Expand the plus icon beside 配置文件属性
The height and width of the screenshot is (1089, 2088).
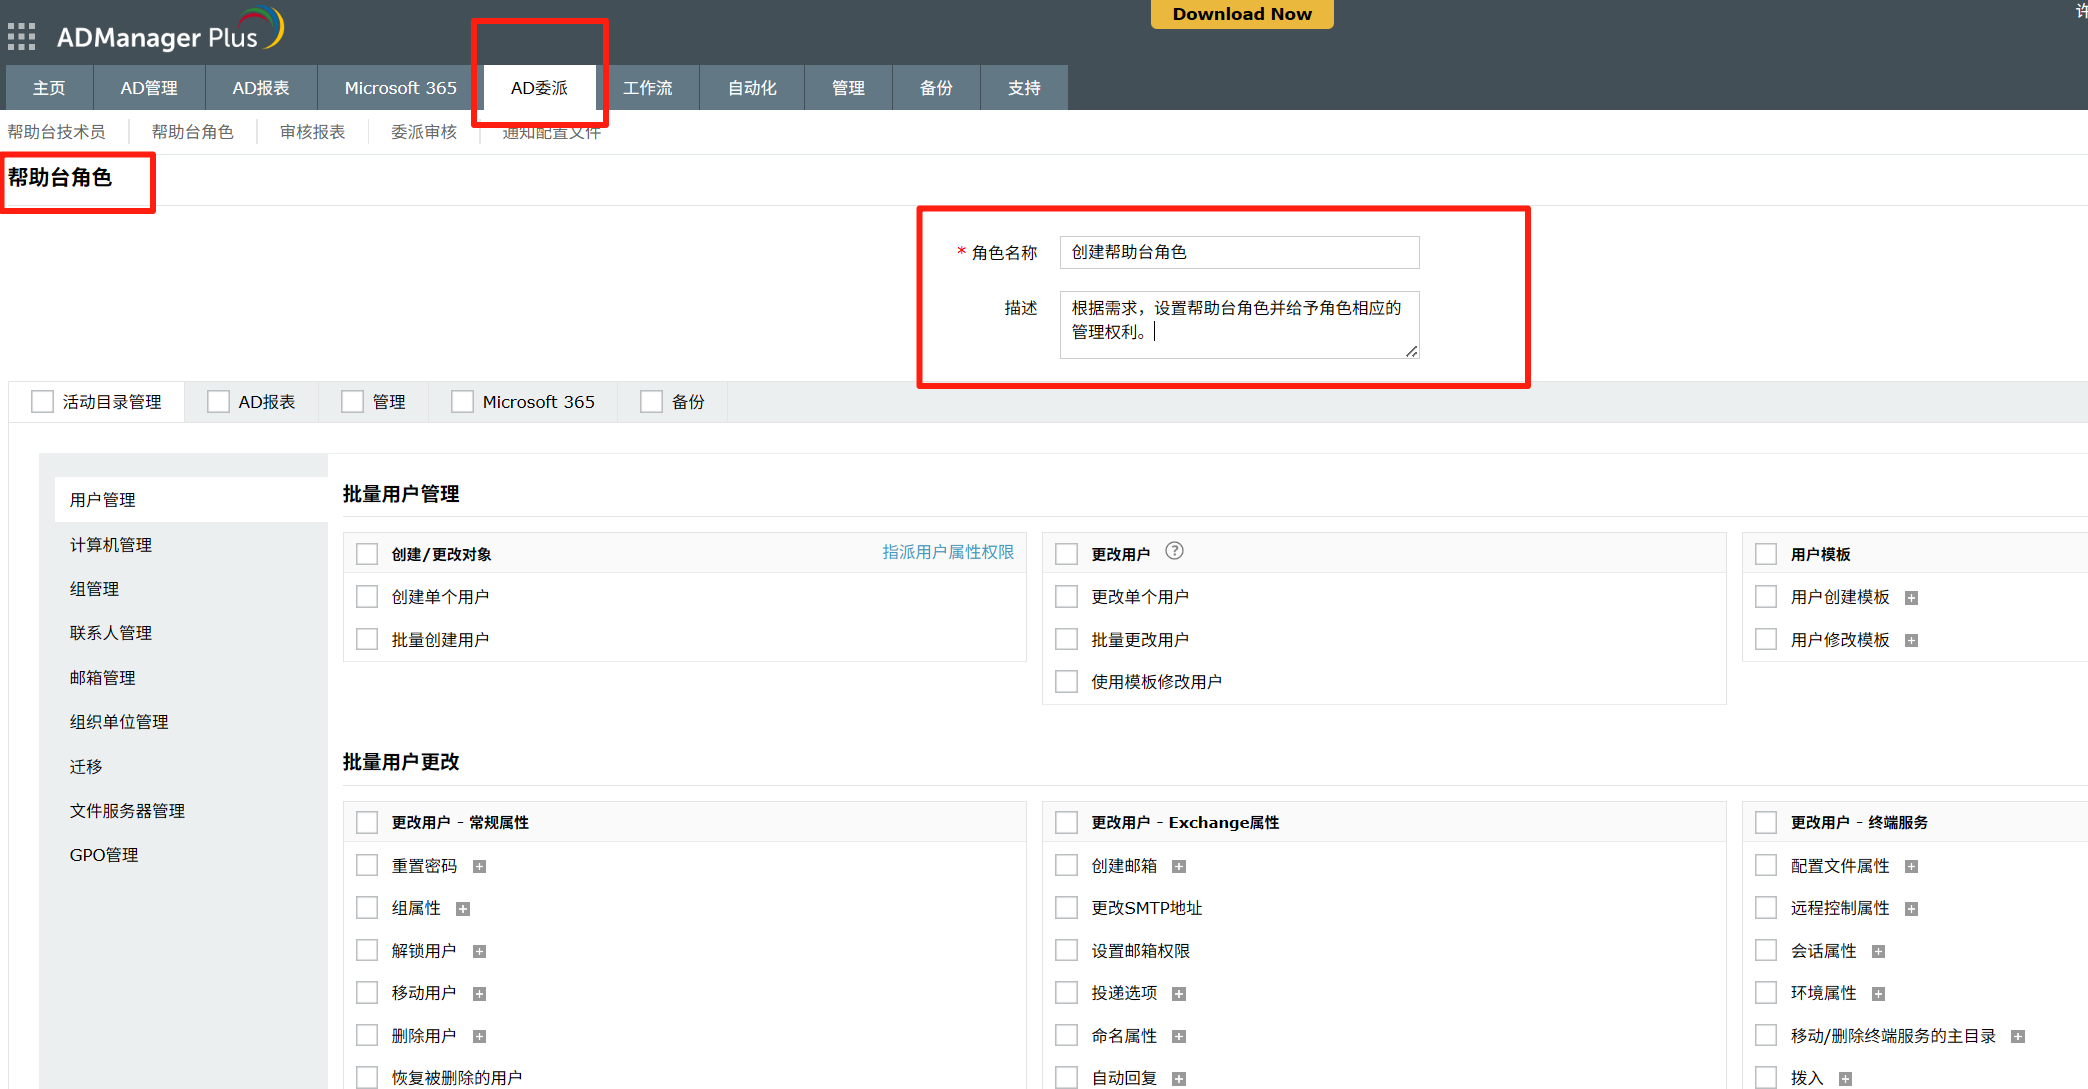[1911, 866]
